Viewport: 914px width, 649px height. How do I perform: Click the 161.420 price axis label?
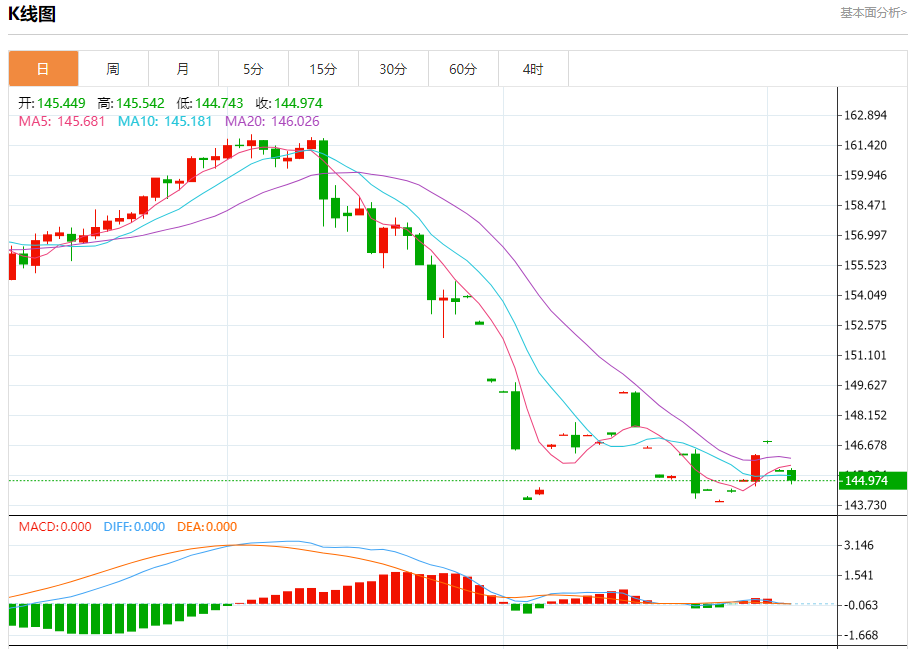(866, 145)
